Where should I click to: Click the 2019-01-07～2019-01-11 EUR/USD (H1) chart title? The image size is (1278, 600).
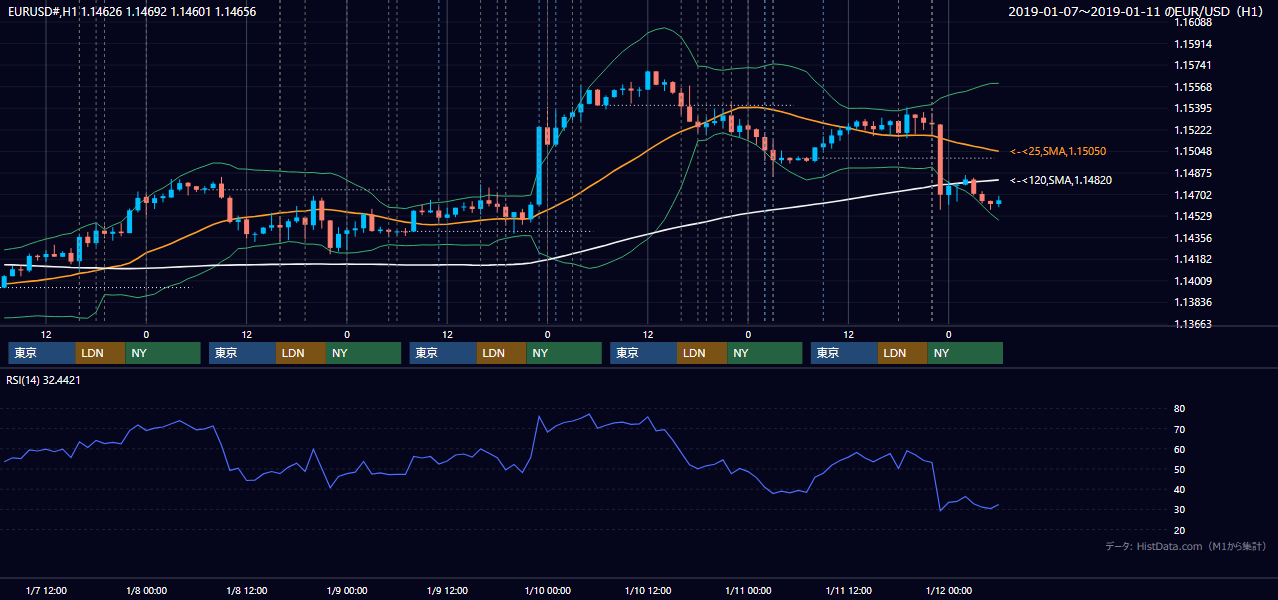tap(1137, 12)
